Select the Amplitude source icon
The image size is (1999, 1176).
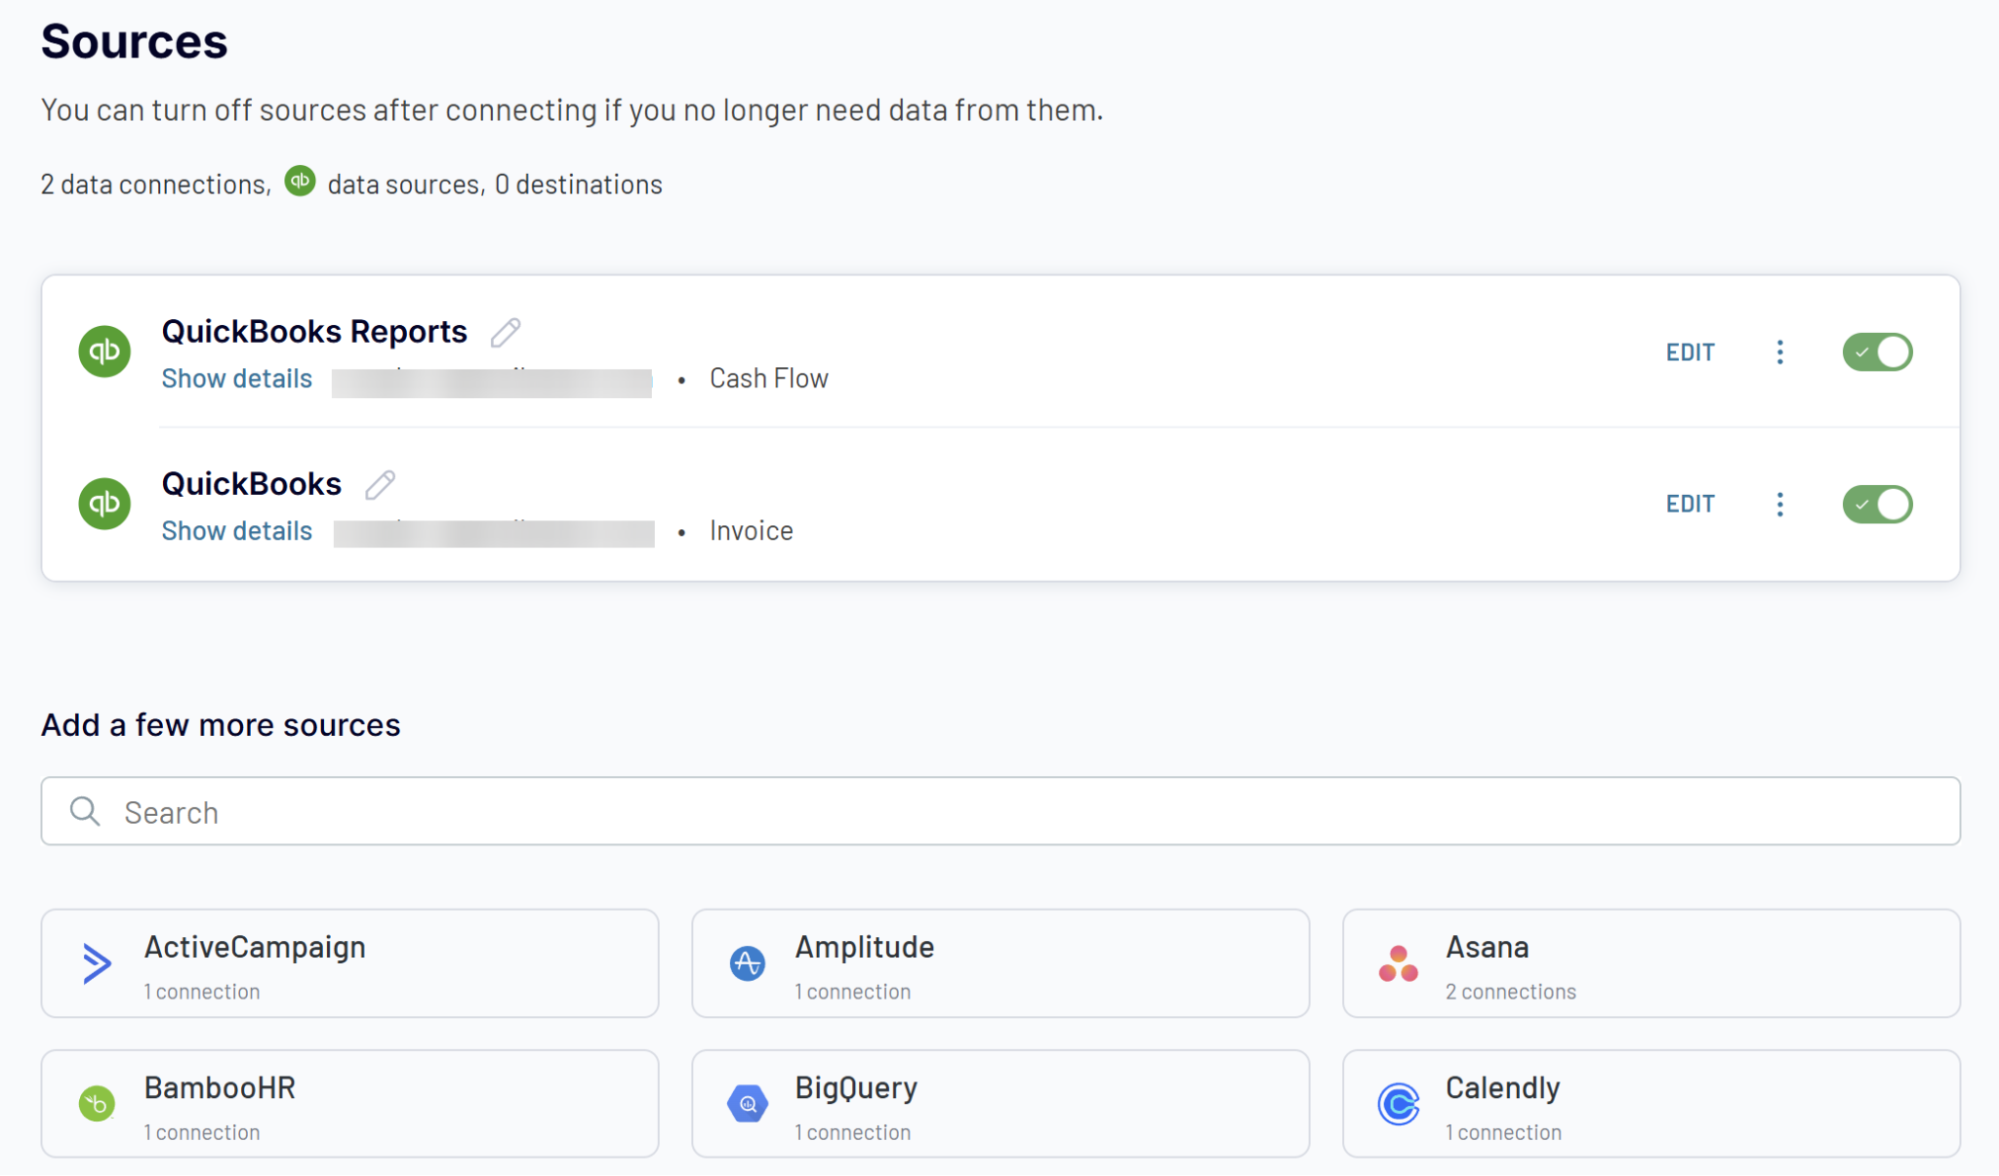point(747,963)
